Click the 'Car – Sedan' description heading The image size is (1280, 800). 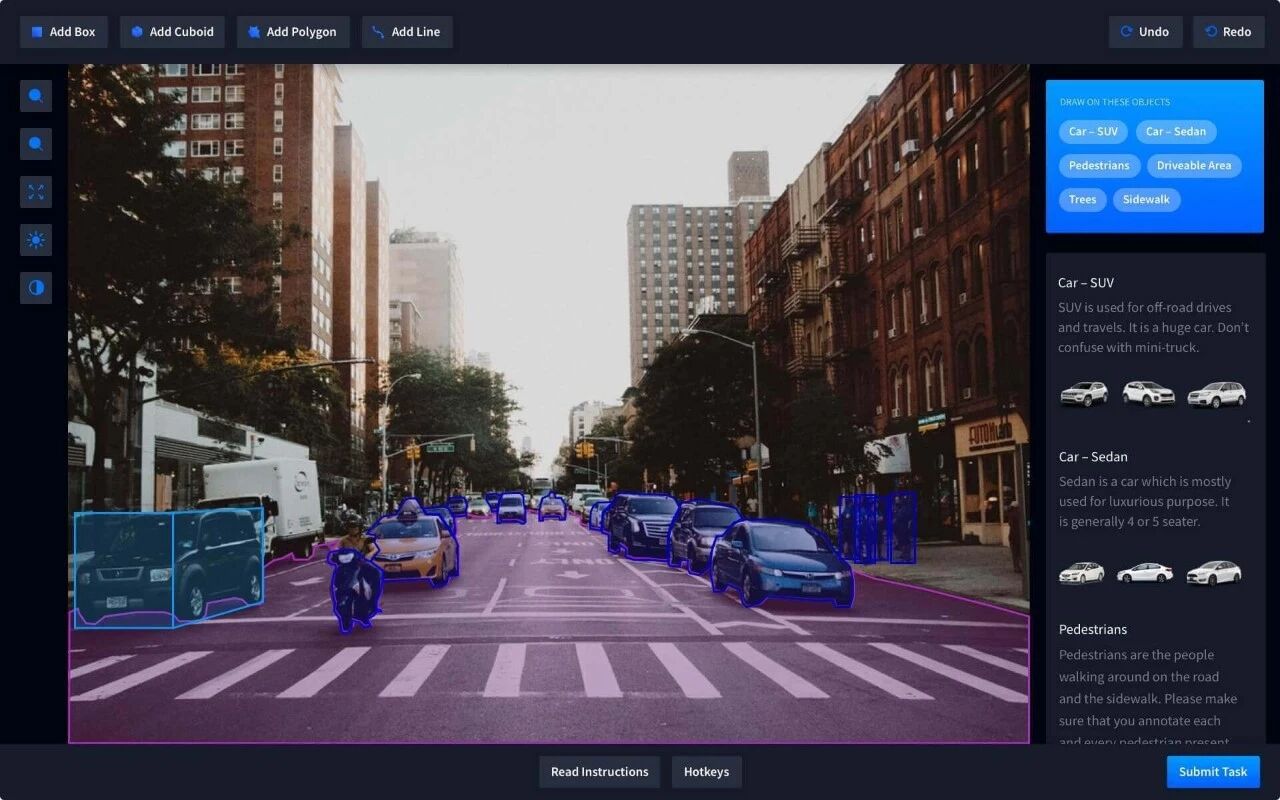click(1093, 457)
